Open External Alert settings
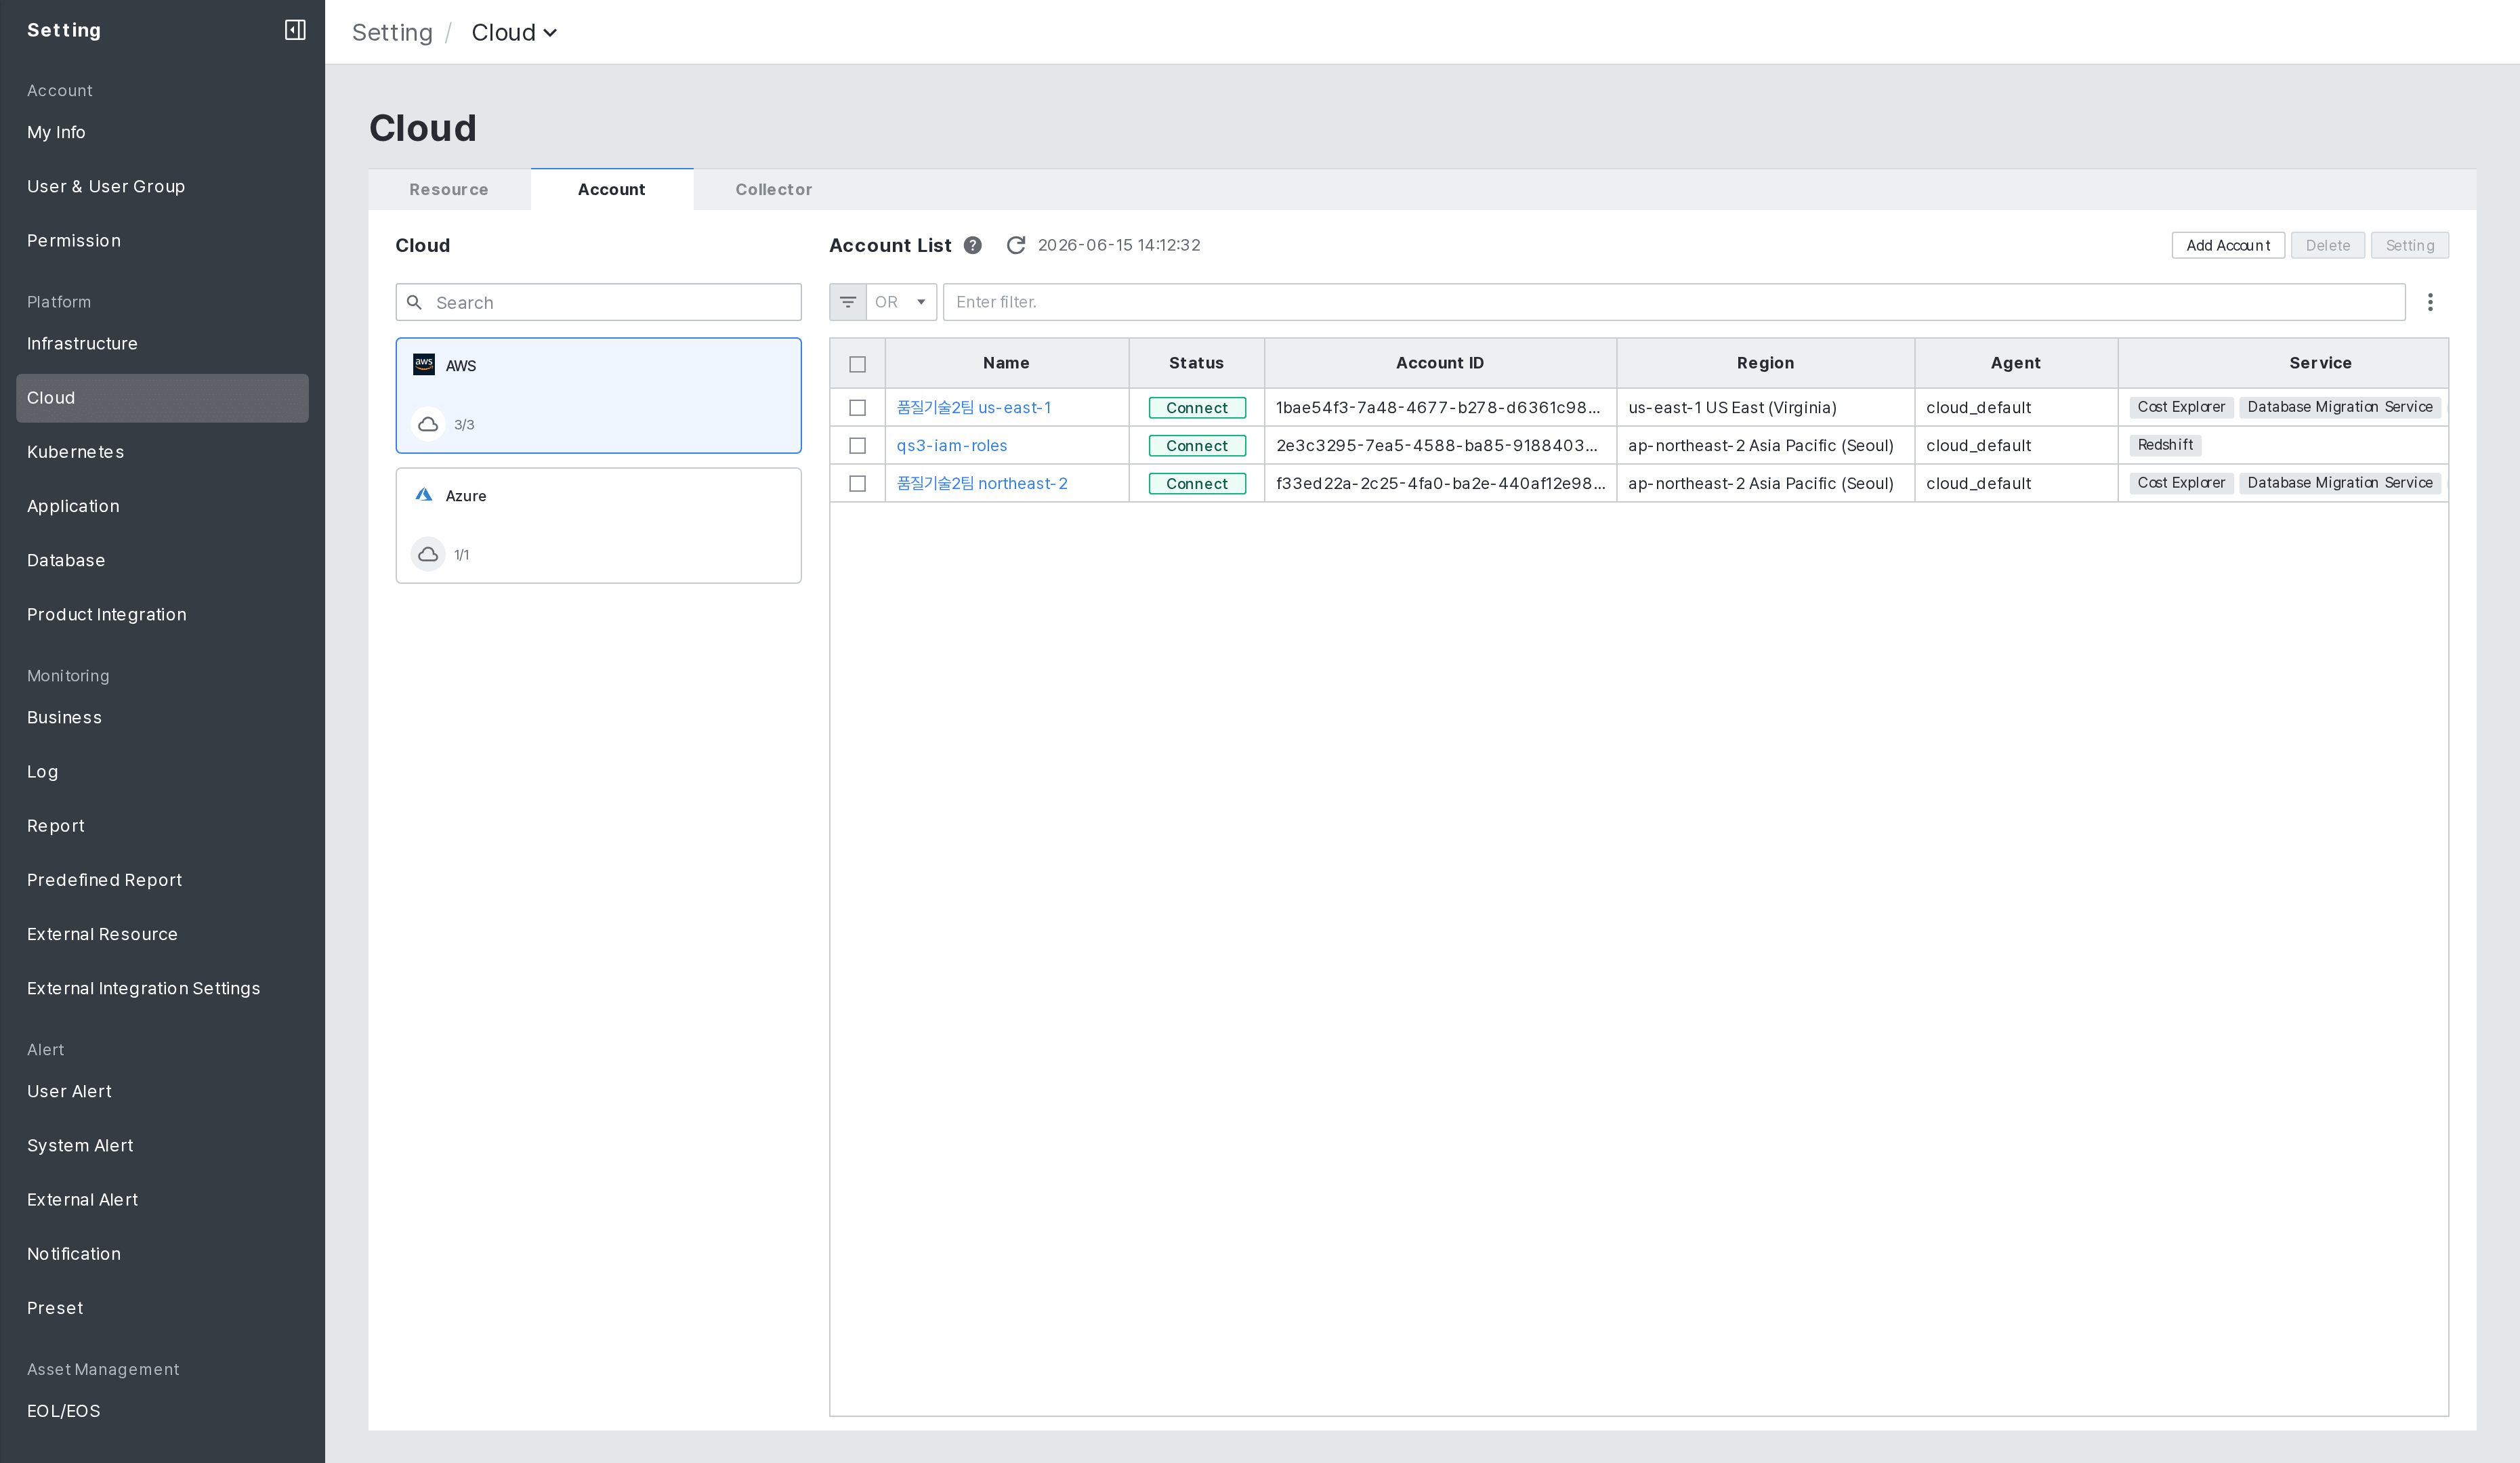This screenshot has width=2520, height=1463. [162, 1199]
